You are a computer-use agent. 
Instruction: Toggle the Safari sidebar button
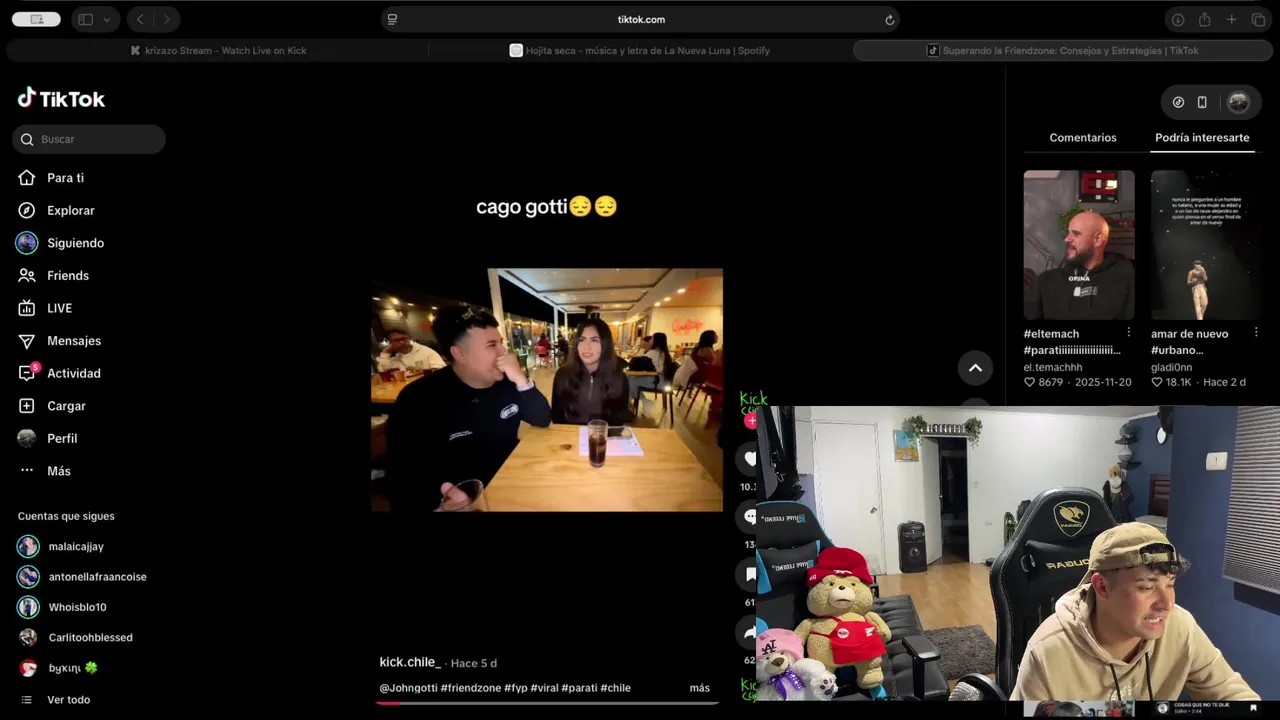click(x=86, y=19)
